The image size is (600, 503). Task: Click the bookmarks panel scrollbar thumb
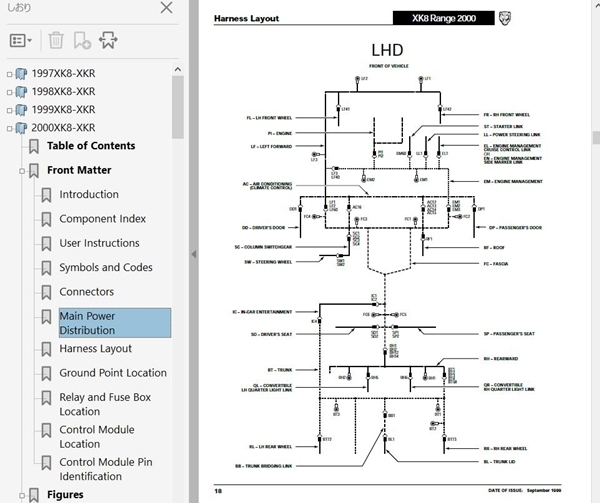click(178, 107)
